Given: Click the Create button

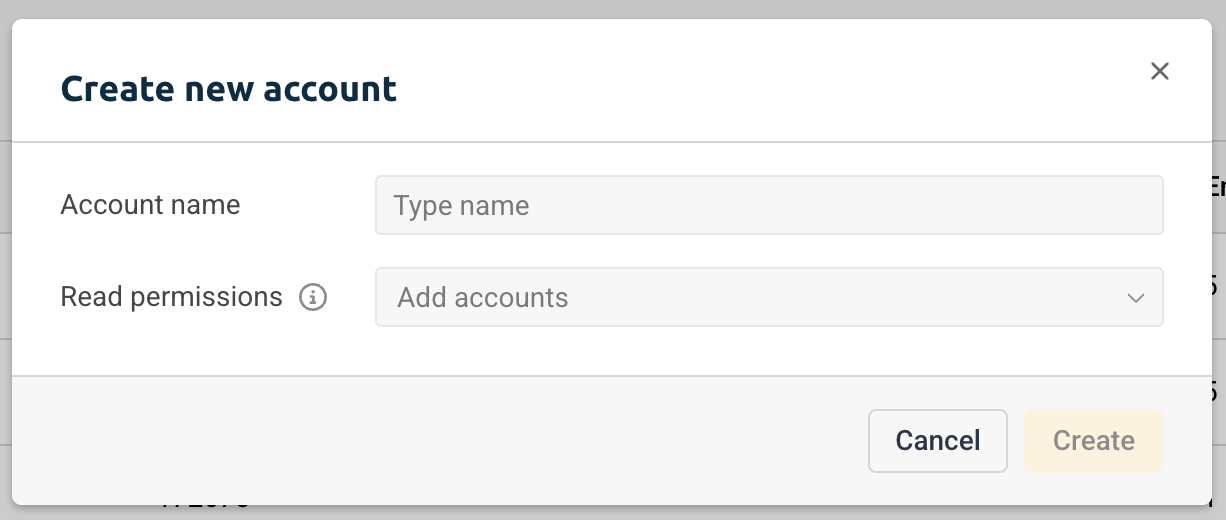Looking at the screenshot, I should coord(1094,441).
